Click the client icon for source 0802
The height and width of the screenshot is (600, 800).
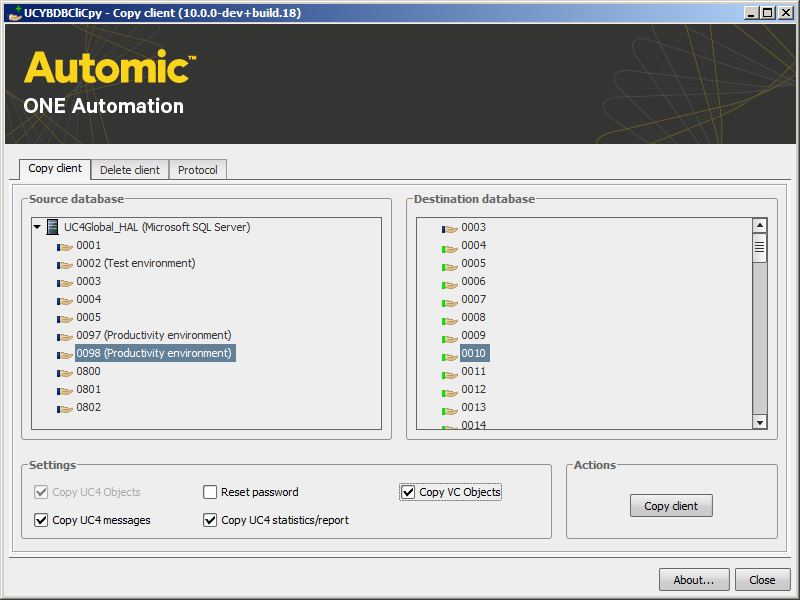point(65,409)
